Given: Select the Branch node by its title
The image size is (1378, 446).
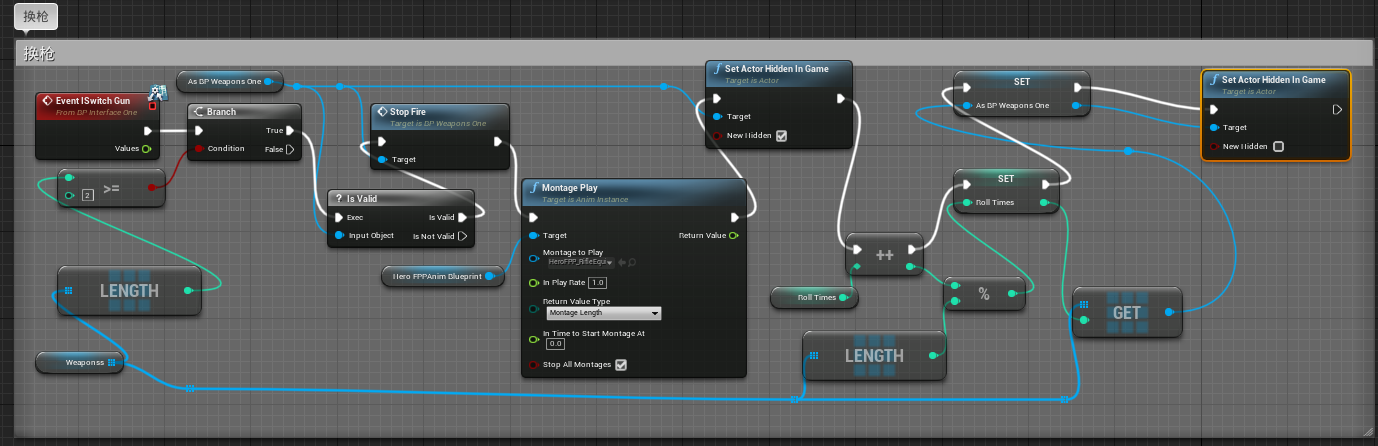Looking at the screenshot, I should pyautogui.click(x=220, y=112).
